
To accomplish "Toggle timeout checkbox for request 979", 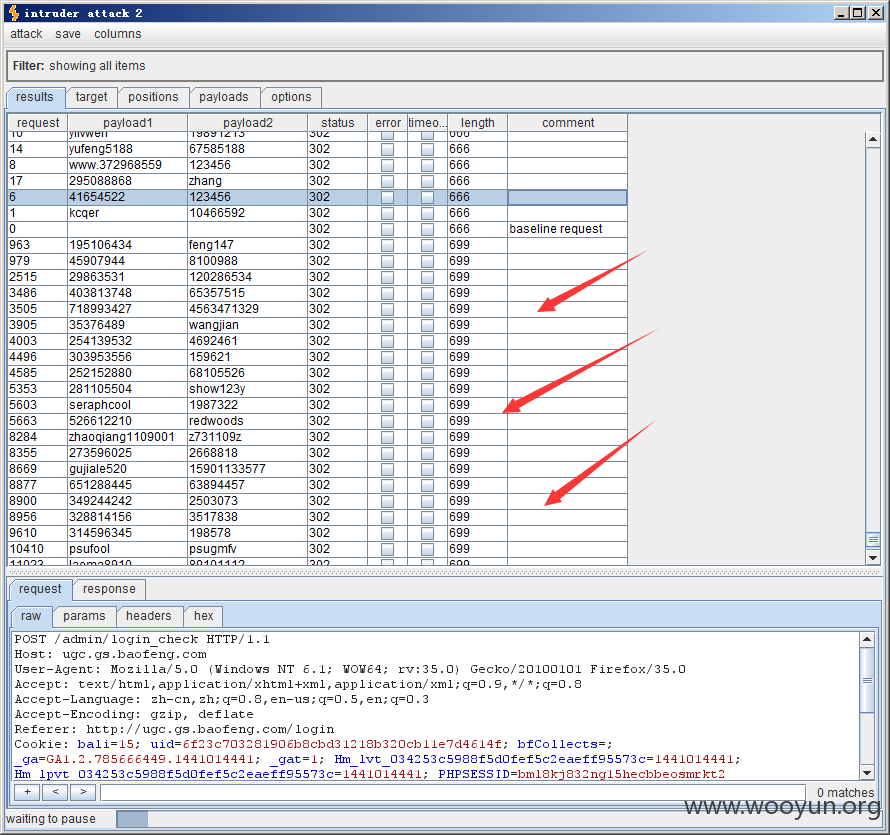I will [427, 261].
